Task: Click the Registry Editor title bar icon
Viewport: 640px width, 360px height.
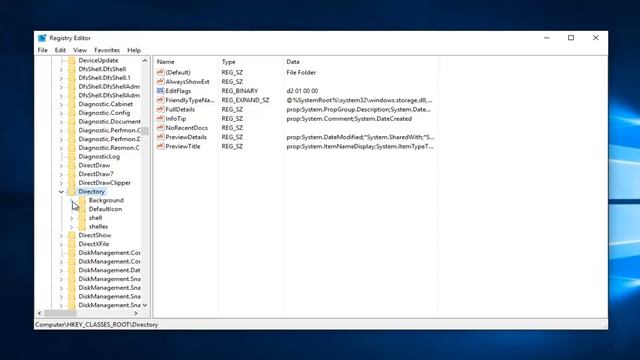Action: (42, 38)
